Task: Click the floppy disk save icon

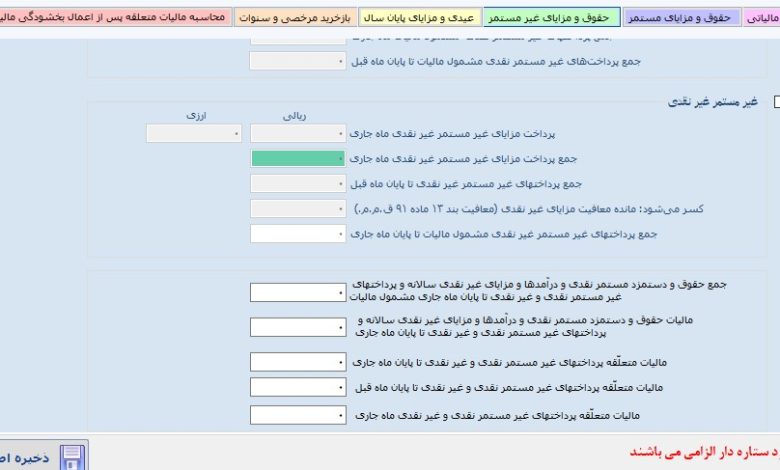Action: click(74, 457)
